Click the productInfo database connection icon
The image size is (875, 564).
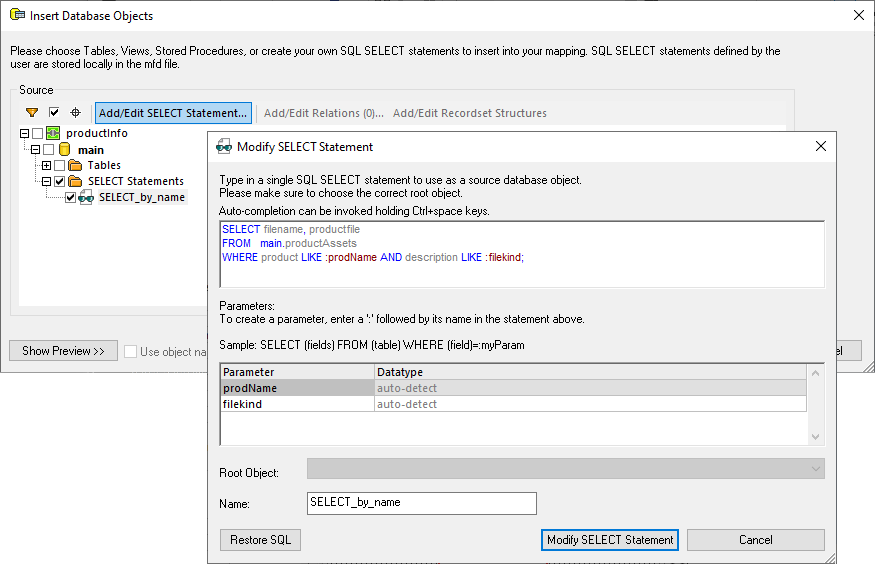[x=54, y=134]
